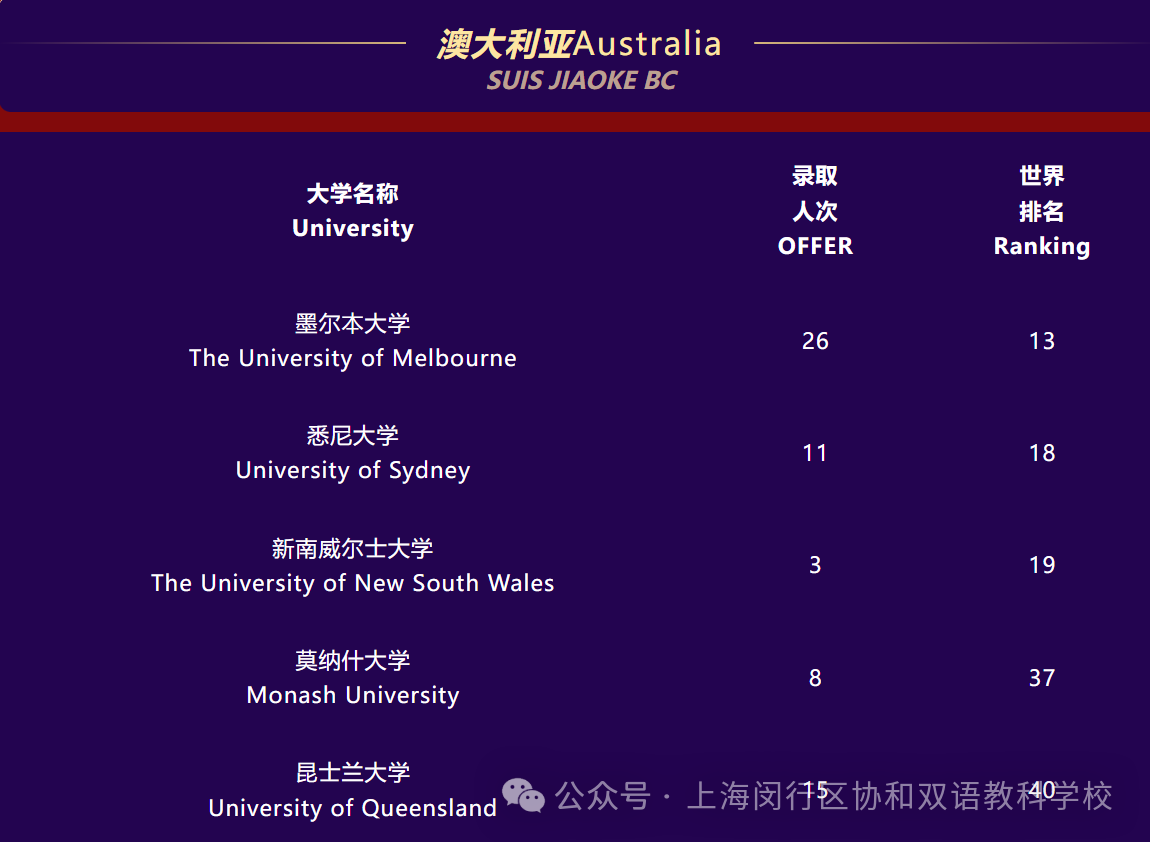Select The University of New South Wales

coord(352,566)
